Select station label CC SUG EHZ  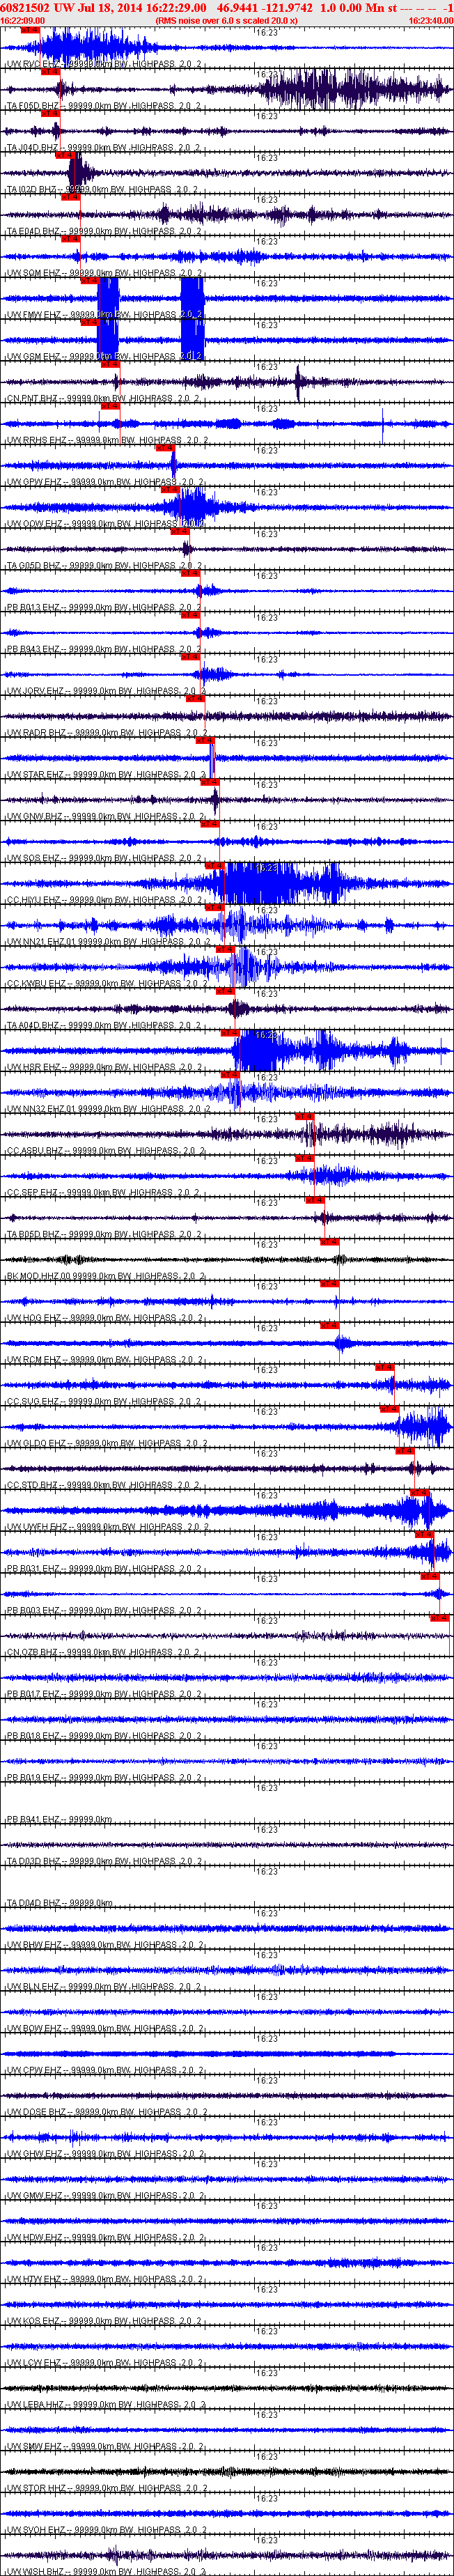pos(34,1402)
